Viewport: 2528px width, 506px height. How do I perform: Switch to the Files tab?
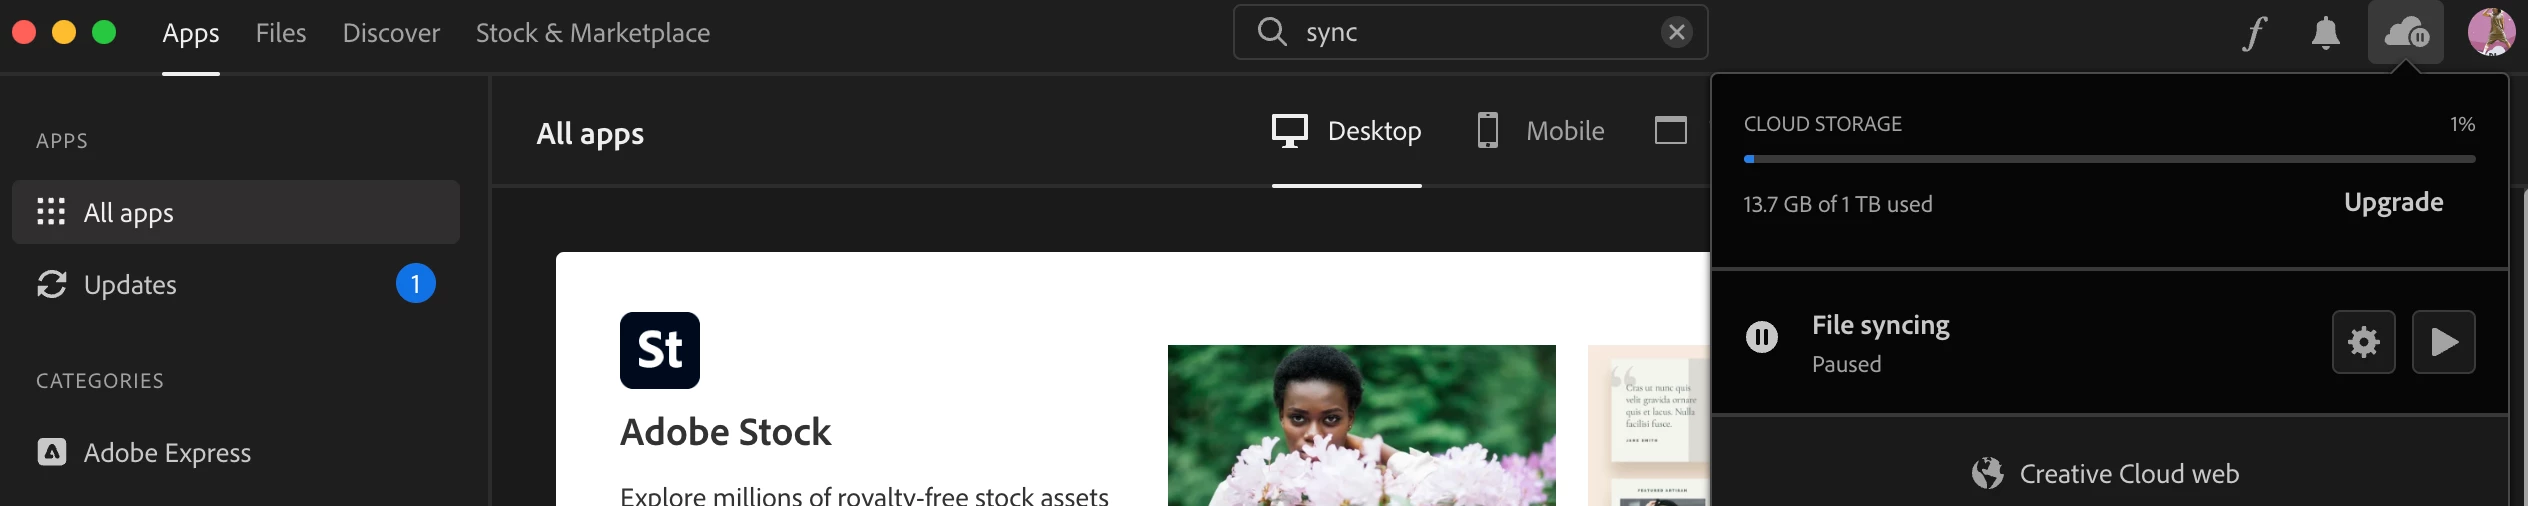281,33
